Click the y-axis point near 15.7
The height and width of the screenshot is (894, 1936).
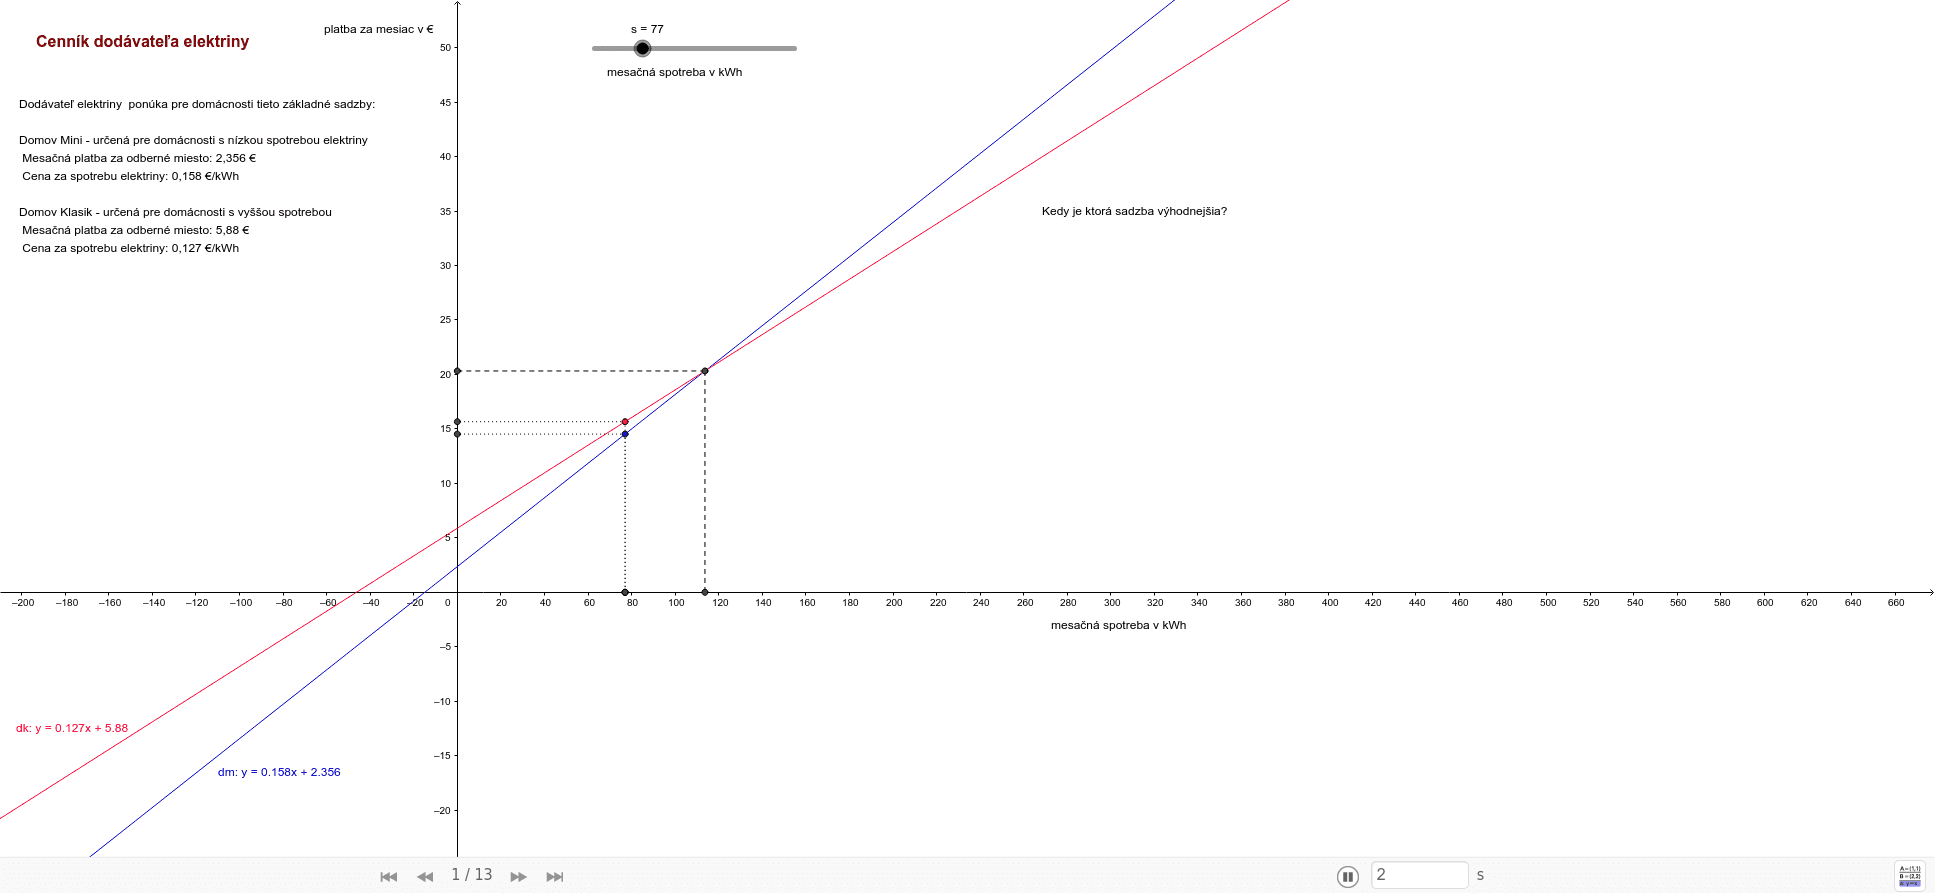click(457, 422)
